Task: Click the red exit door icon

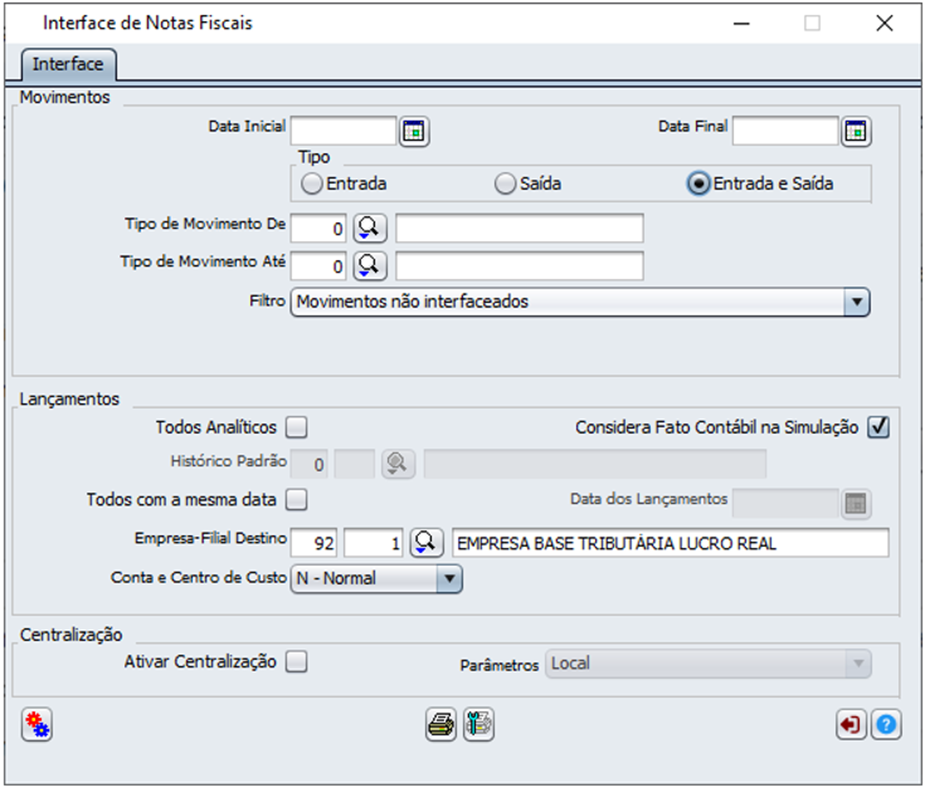Action: pyautogui.click(x=851, y=724)
